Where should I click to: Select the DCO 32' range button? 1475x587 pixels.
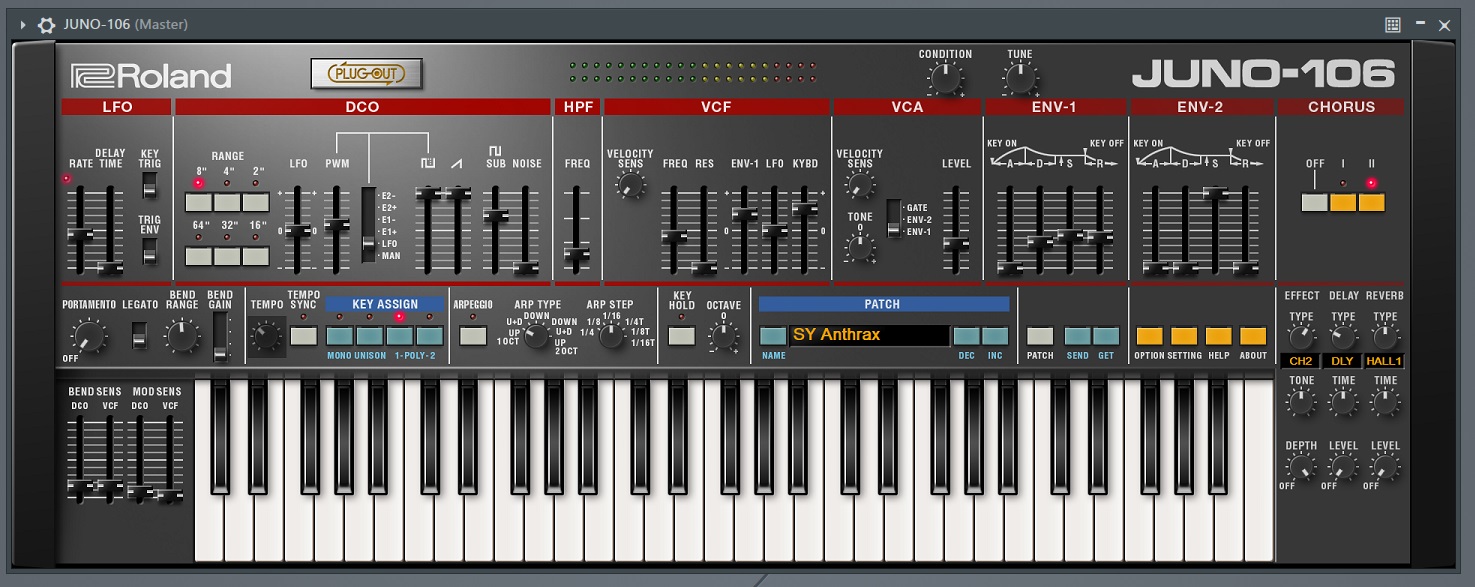click(x=227, y=256)
